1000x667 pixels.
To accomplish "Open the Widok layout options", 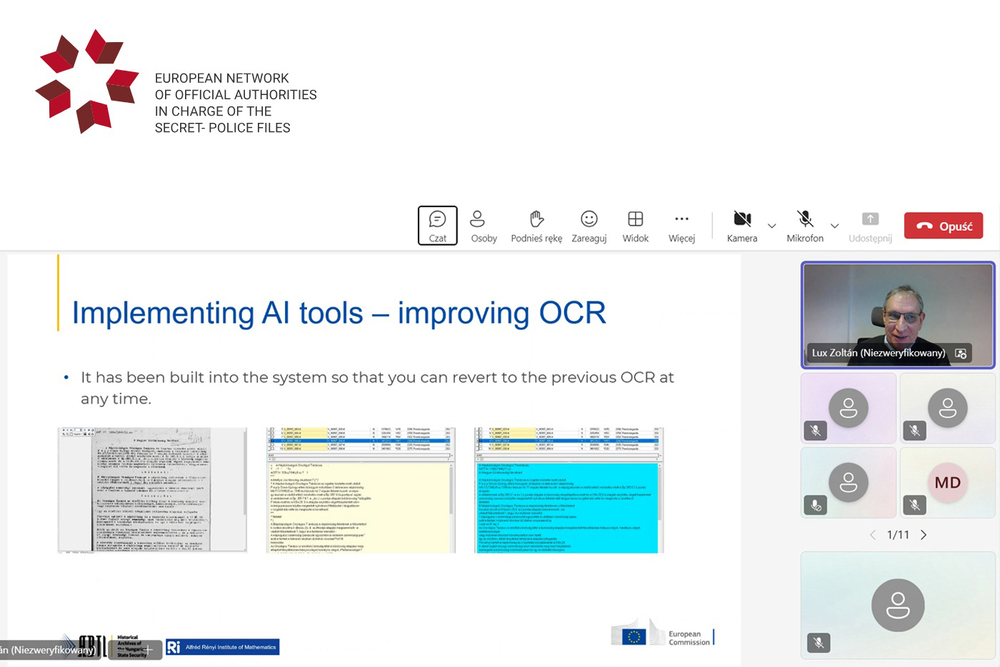I will (x=635, y=226).
